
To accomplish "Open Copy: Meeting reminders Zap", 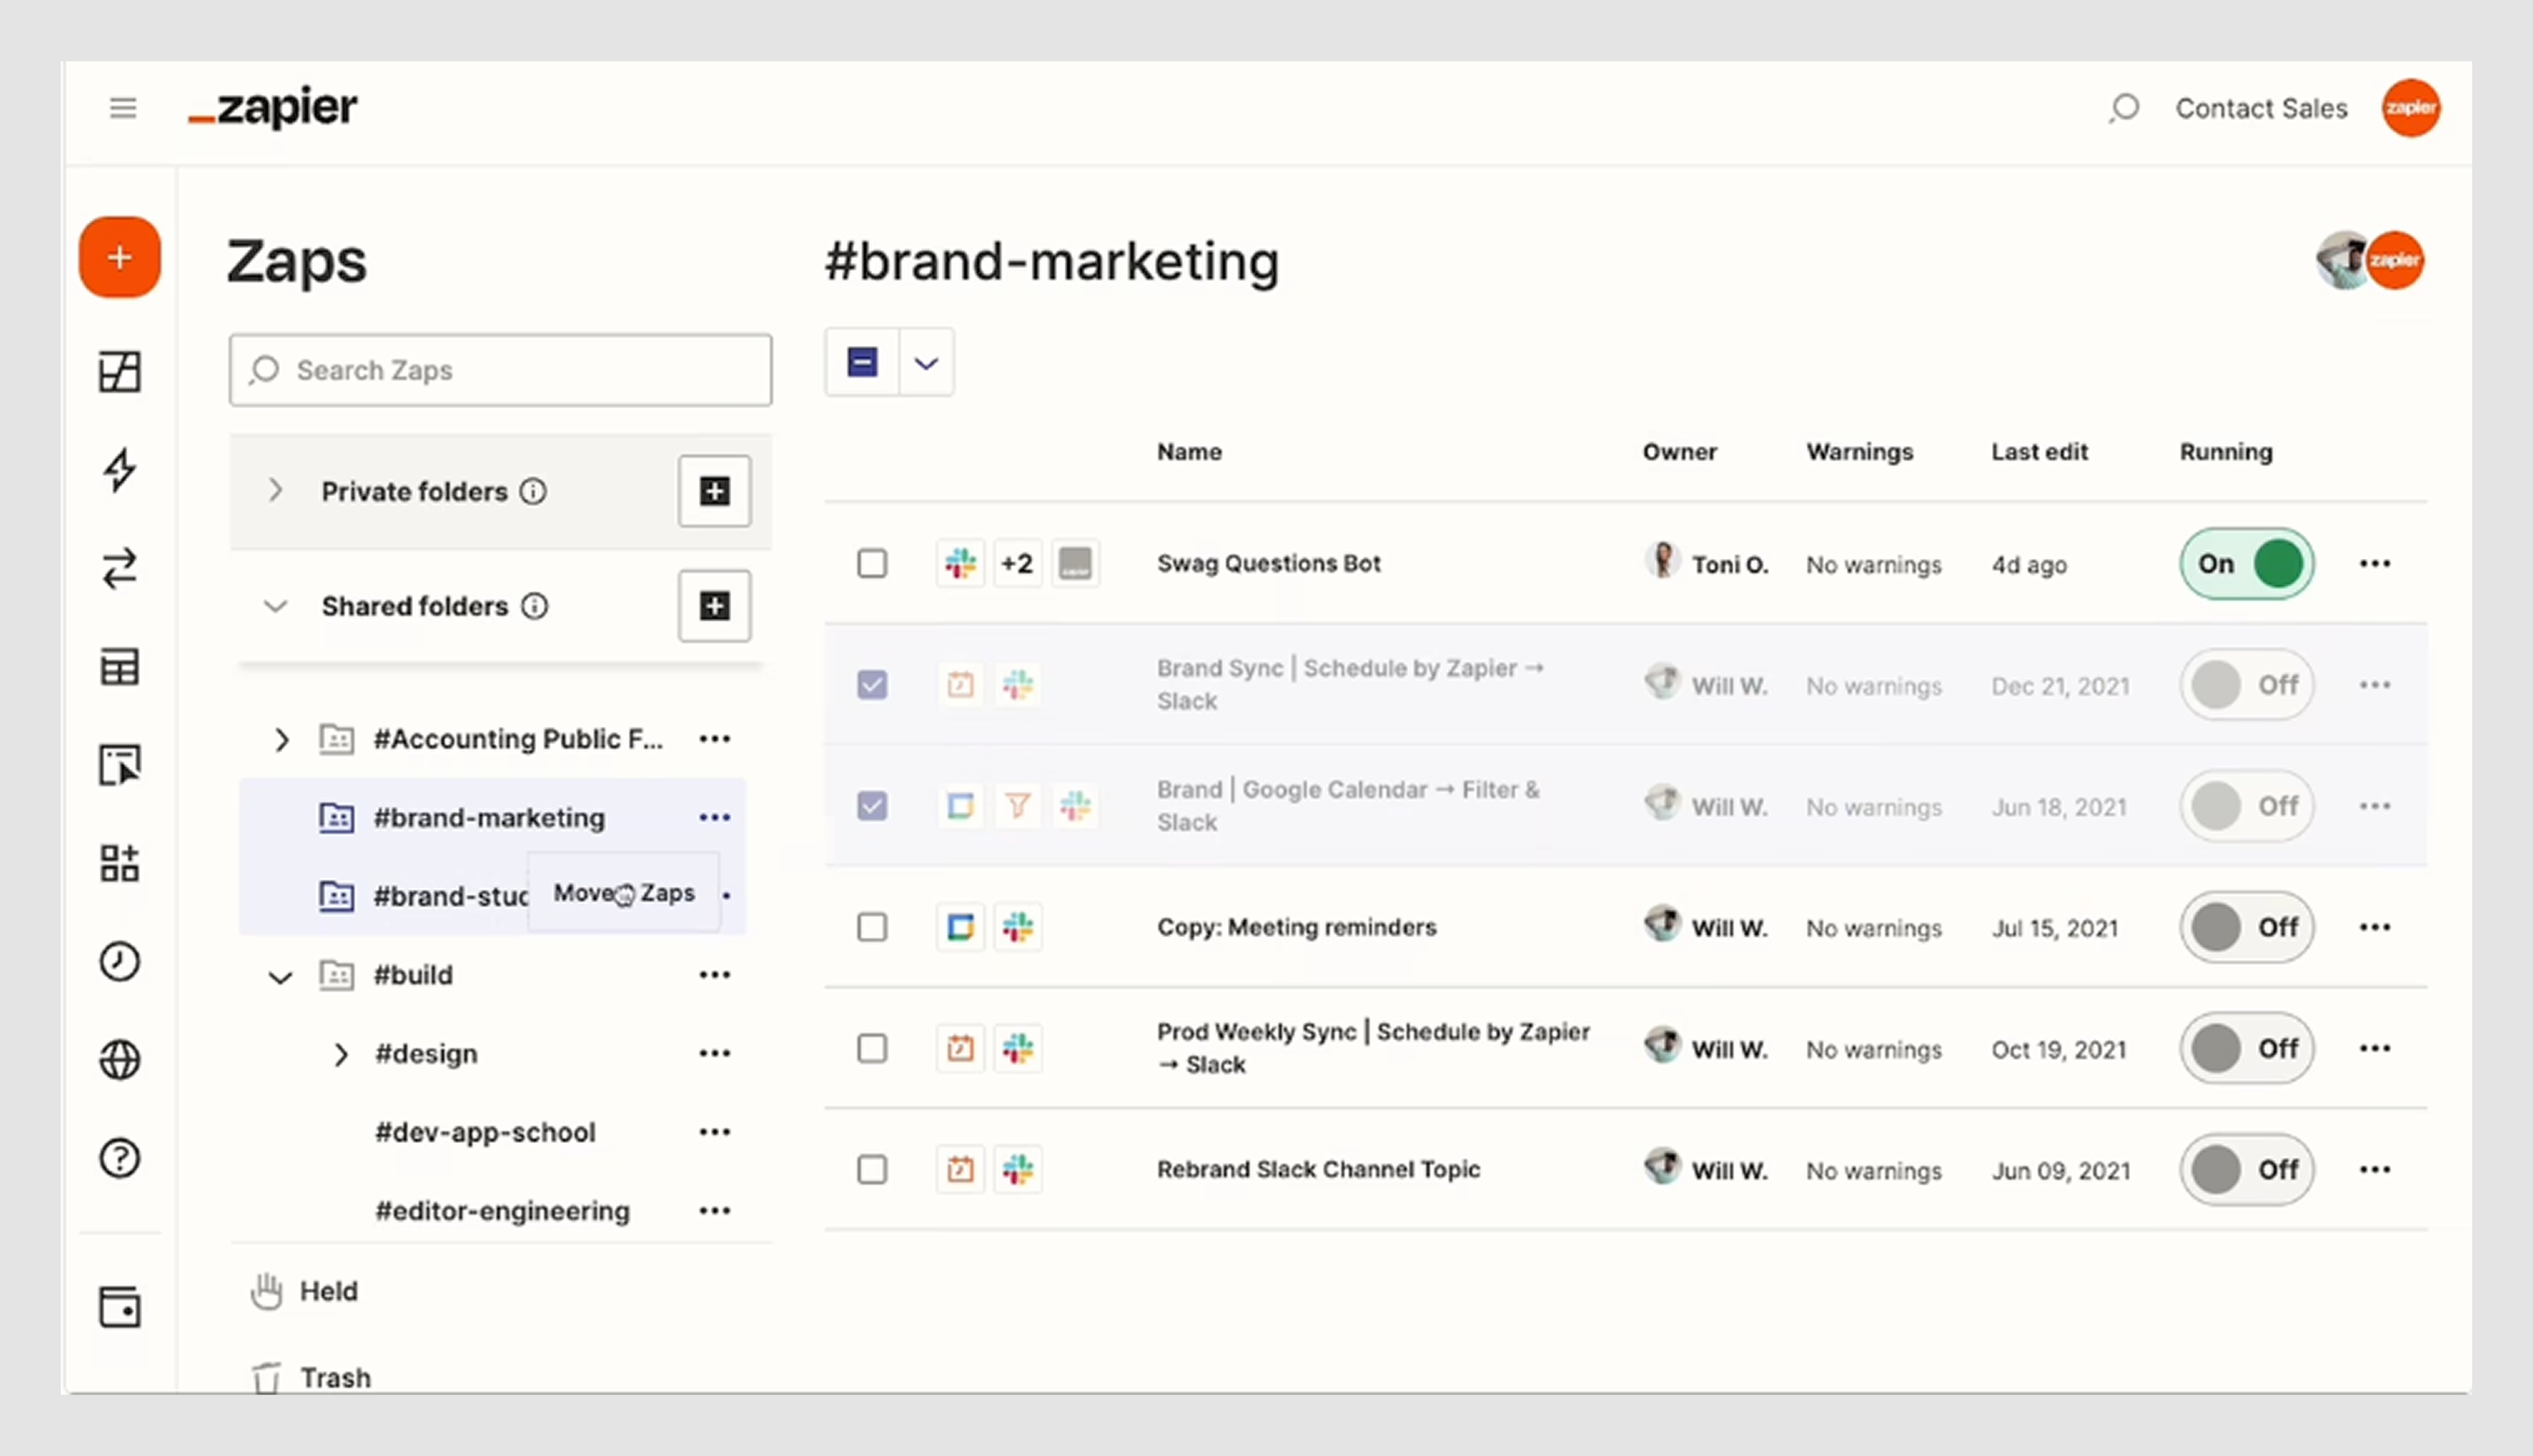I will click(x=1296, y=927).
